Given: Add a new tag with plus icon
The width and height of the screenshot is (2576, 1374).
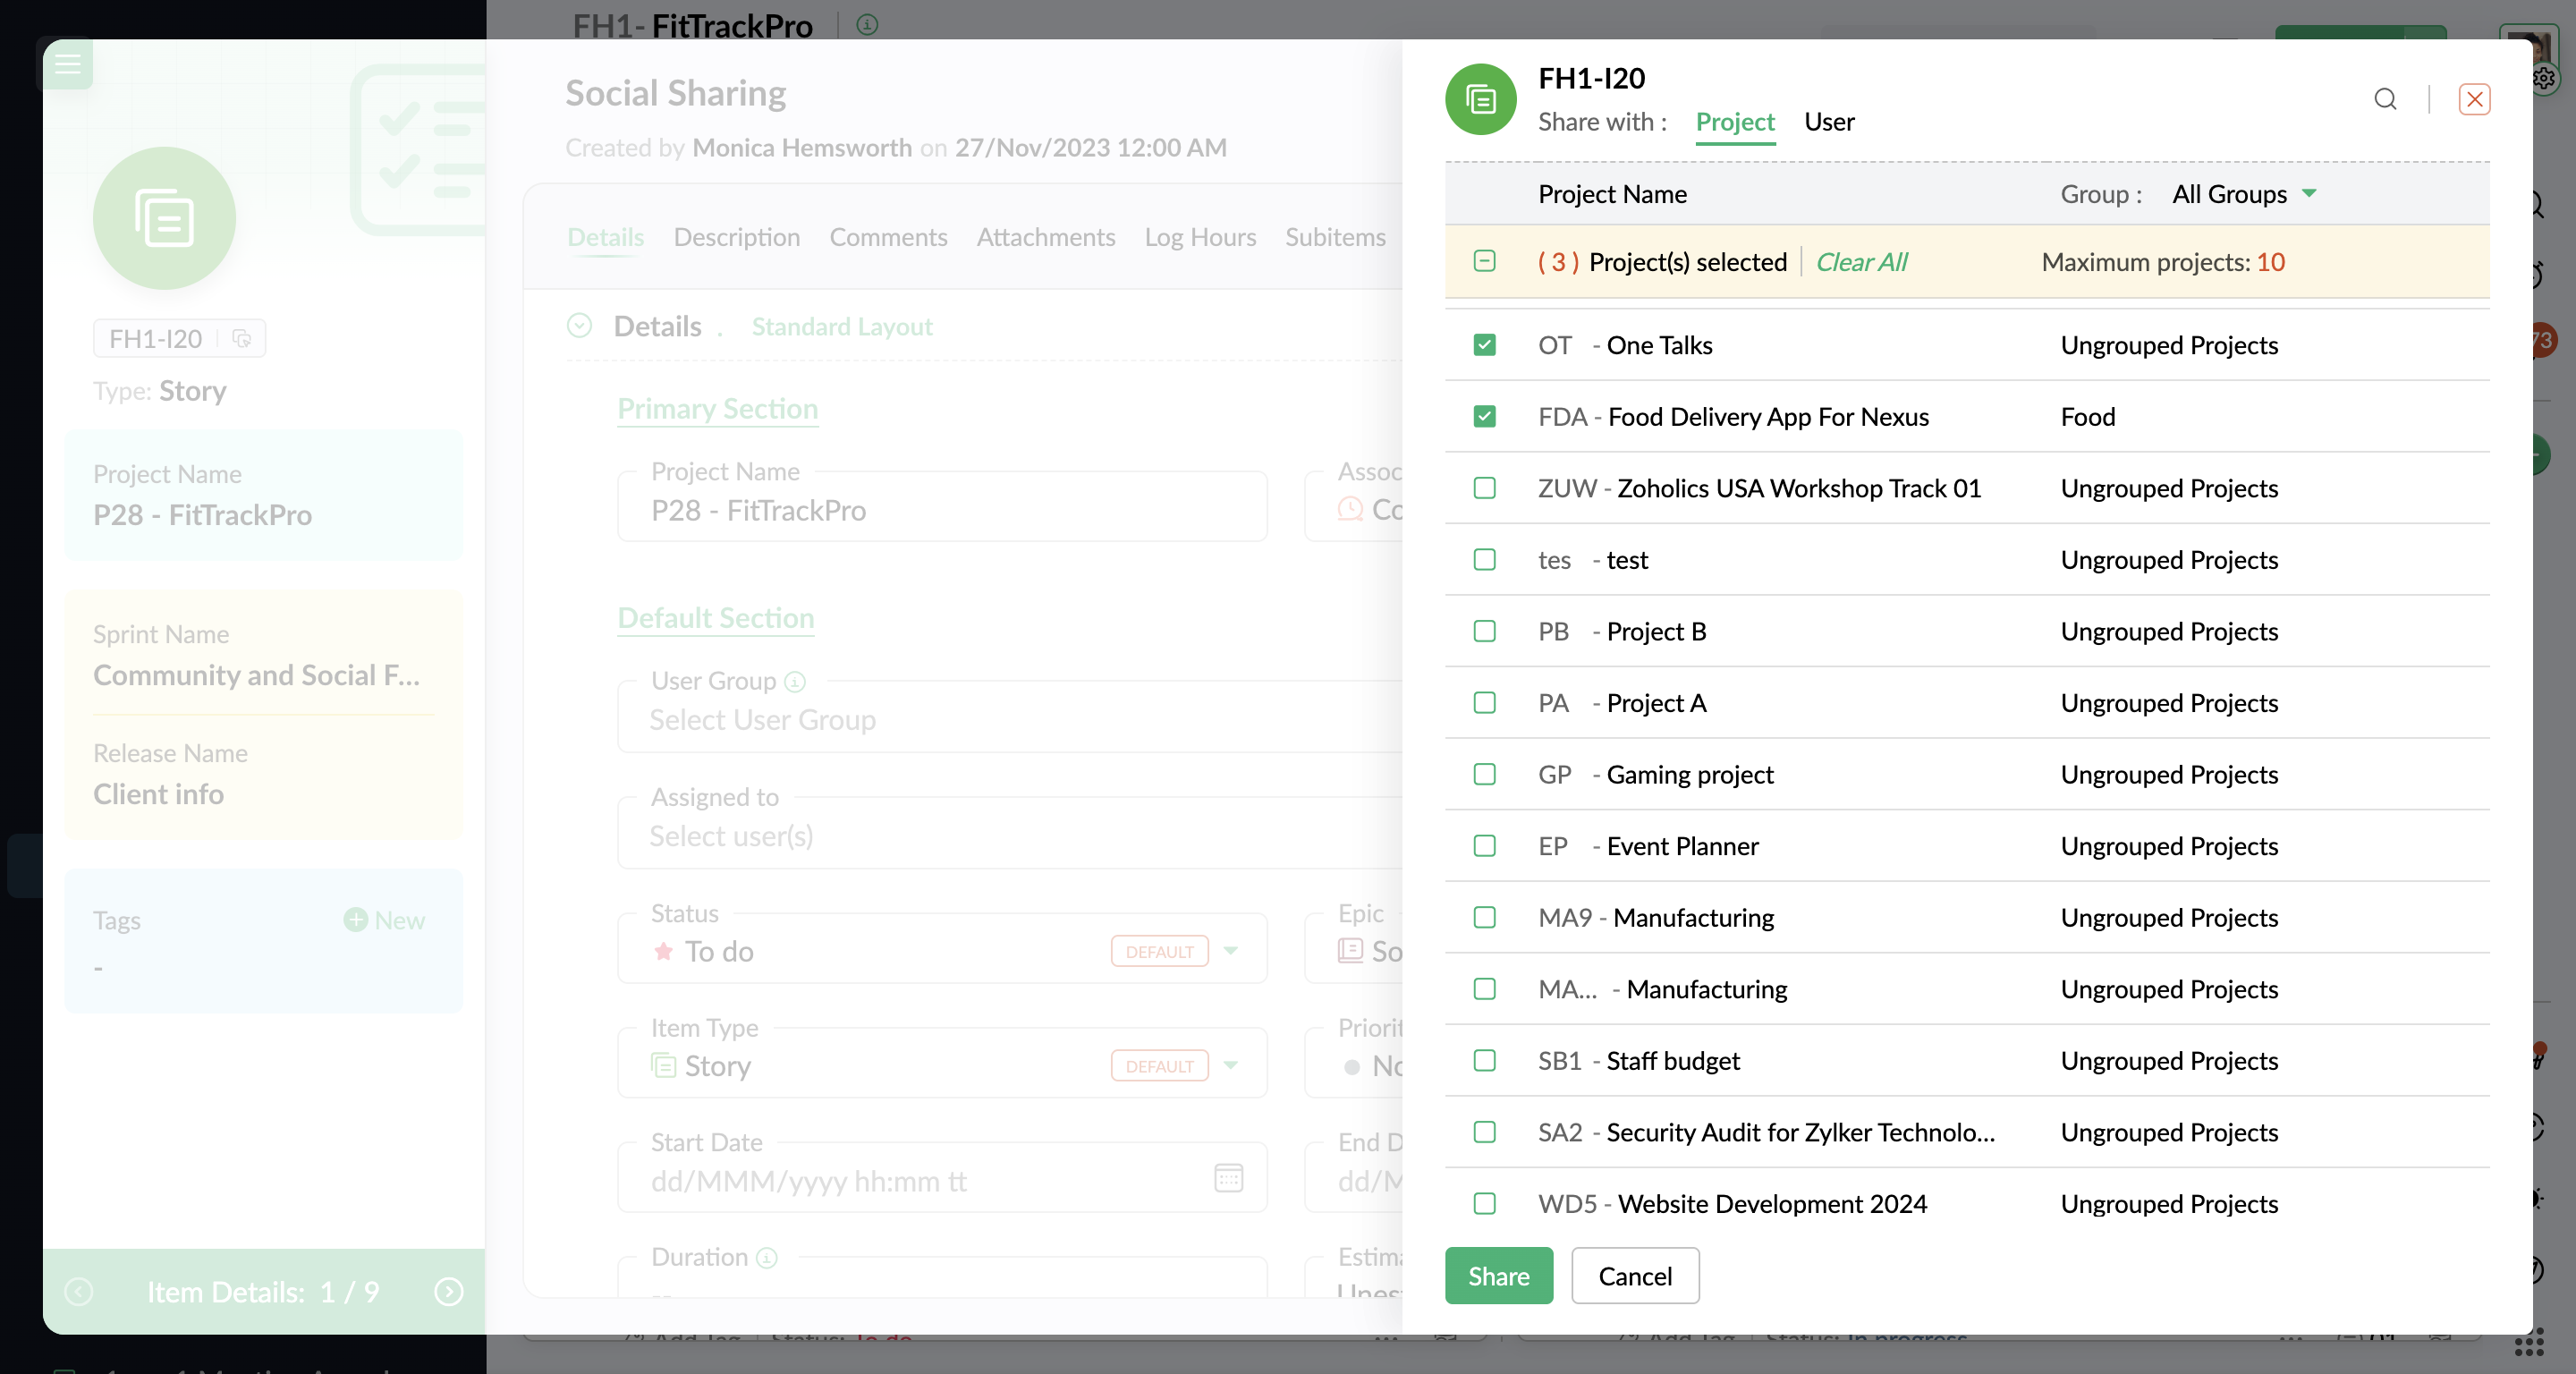Looking at the screenshot, I should point(355,920).
